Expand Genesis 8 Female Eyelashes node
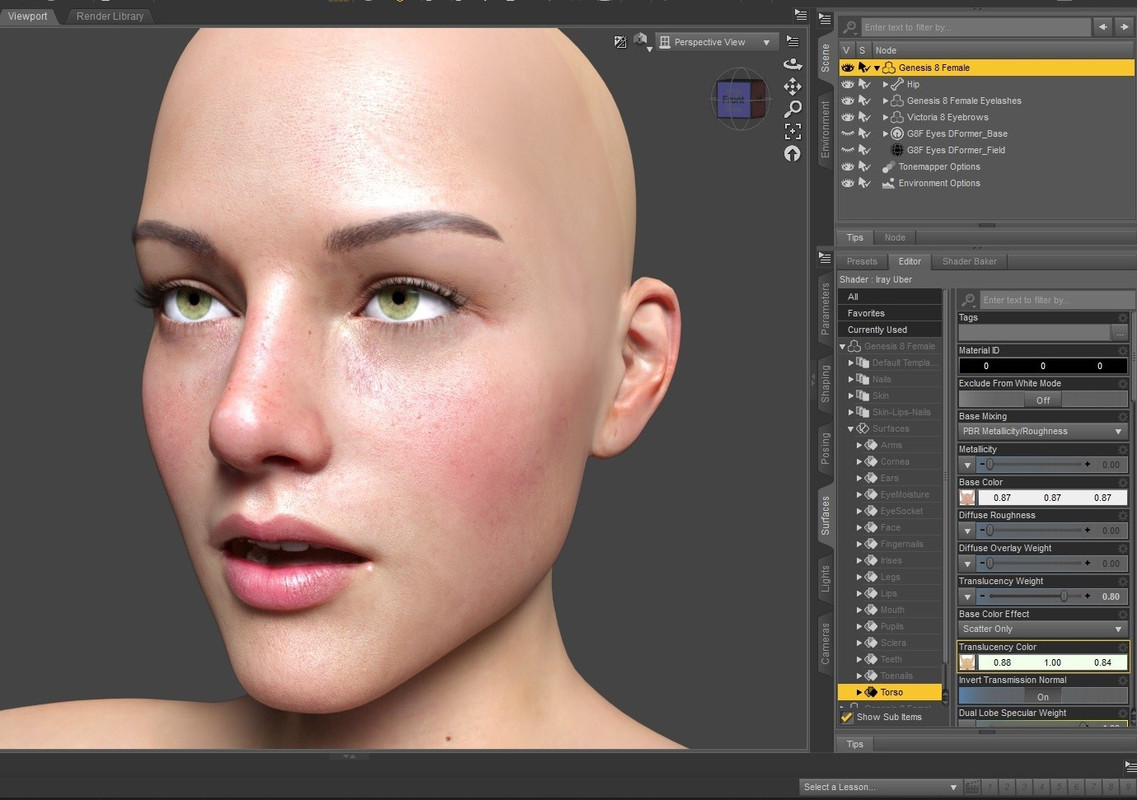This screenshot has width=1137, height=800. pyautogui.click(x=885, y=101)
